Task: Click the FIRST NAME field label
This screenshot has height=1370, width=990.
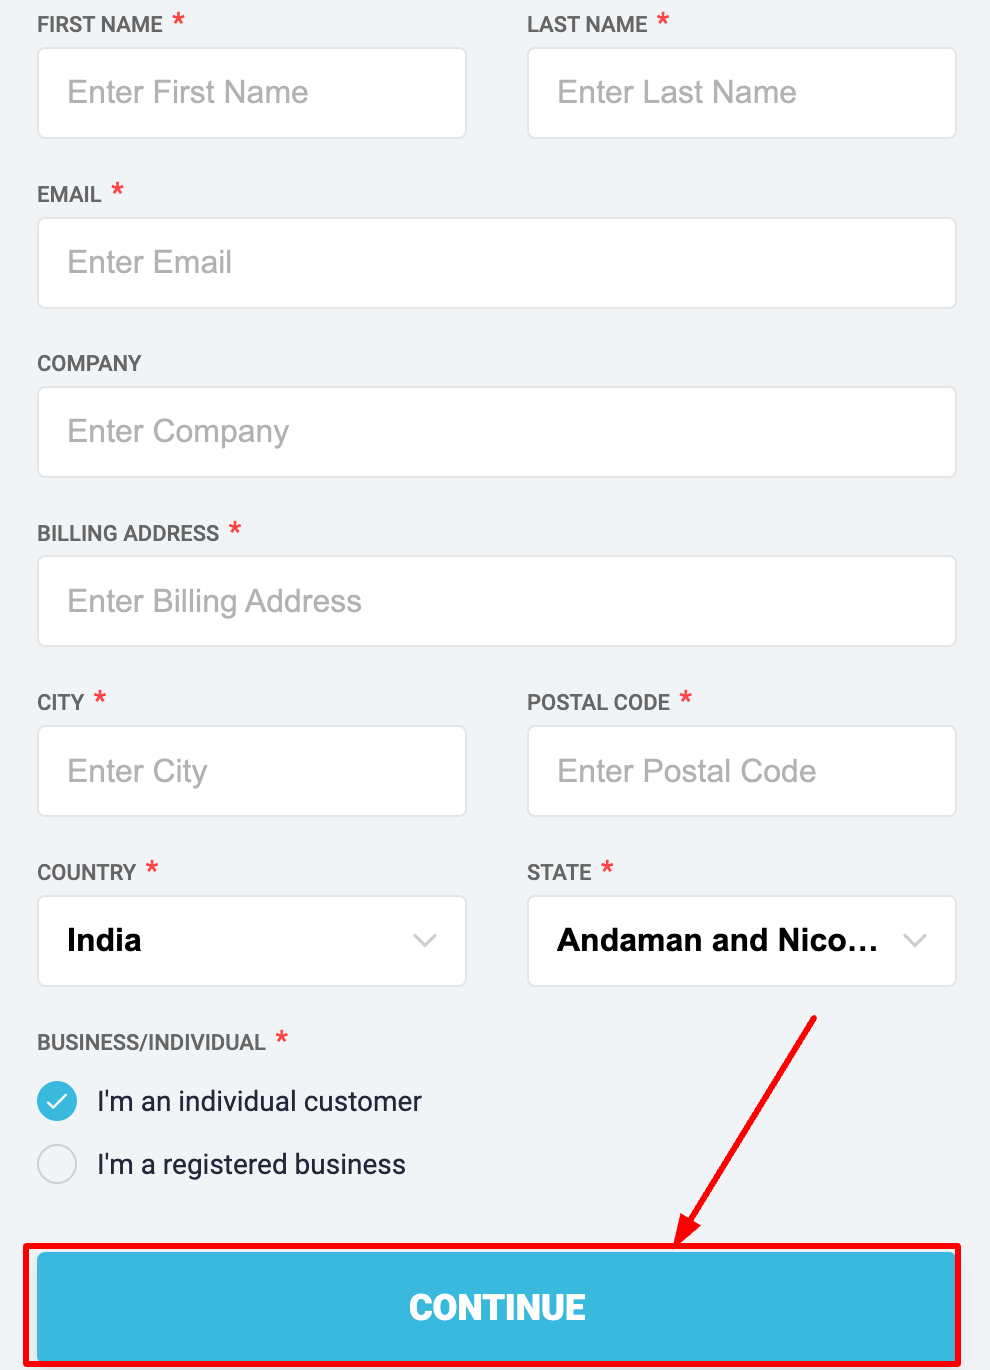Action: tap(100, 25)
